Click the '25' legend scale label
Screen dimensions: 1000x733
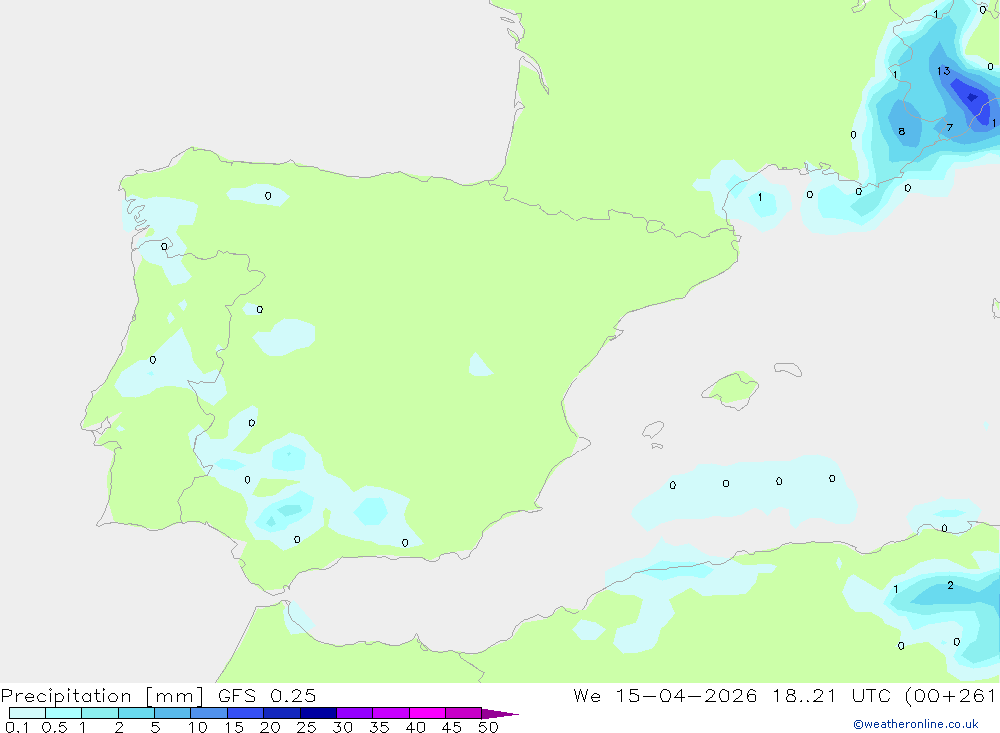click(306, 727)
